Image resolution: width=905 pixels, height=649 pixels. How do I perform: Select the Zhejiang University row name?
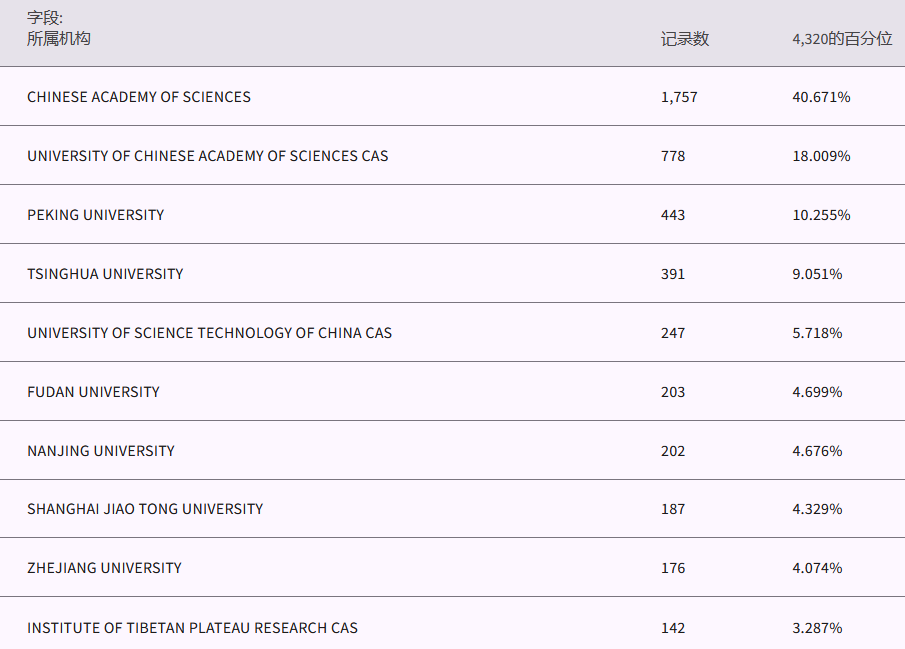pyautogui.click(x=104, y=568)
